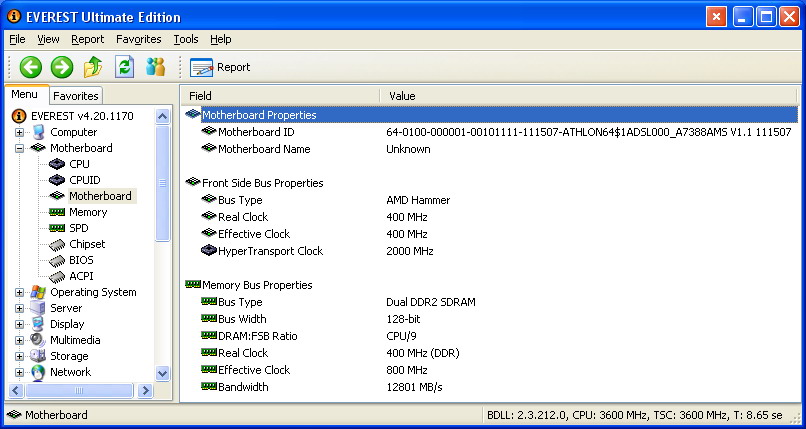Click the Report toolbar button
The width and height of the screenshot is (806, 429).
(220, 67)
